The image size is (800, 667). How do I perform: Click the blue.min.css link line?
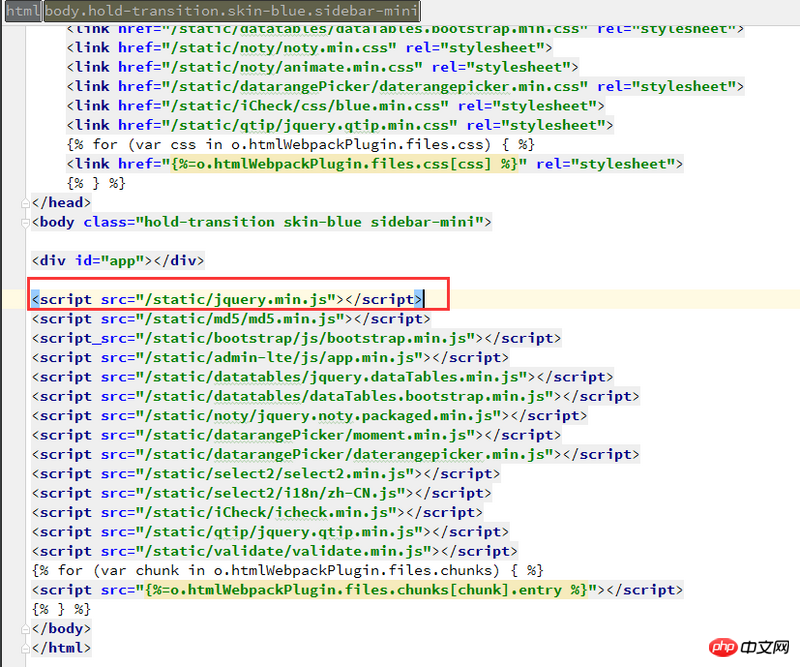[x=336, y=106]
